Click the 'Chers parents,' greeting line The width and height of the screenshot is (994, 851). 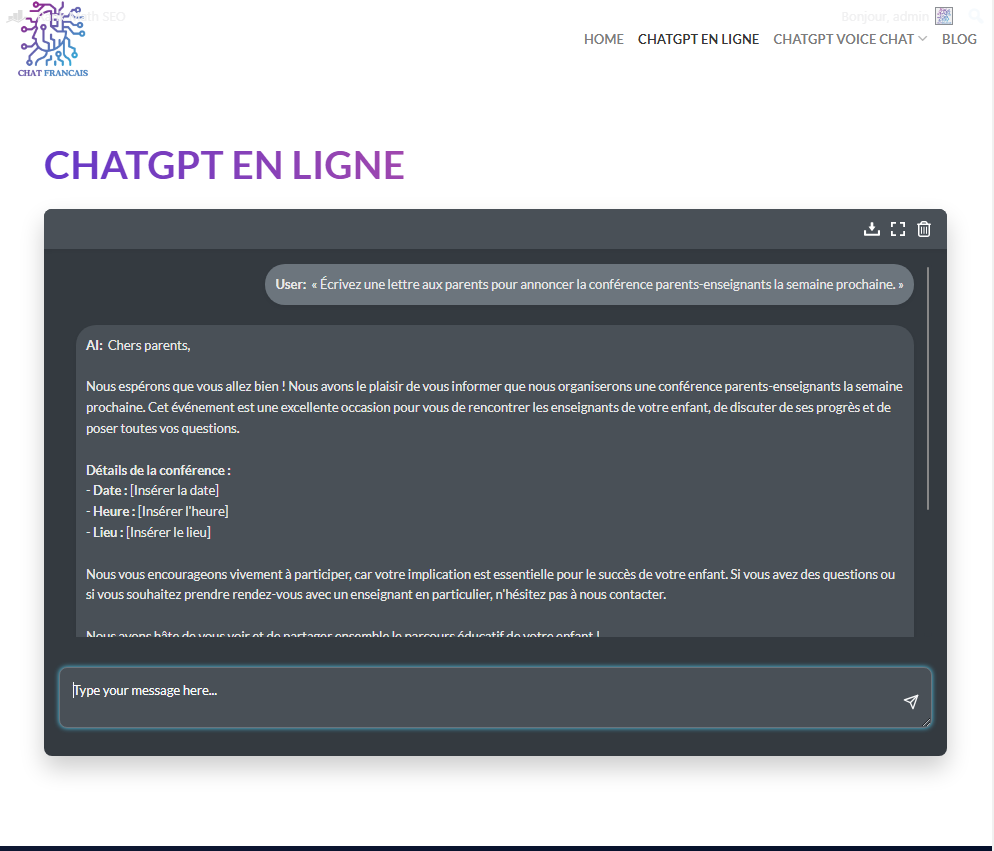point(149,346)
